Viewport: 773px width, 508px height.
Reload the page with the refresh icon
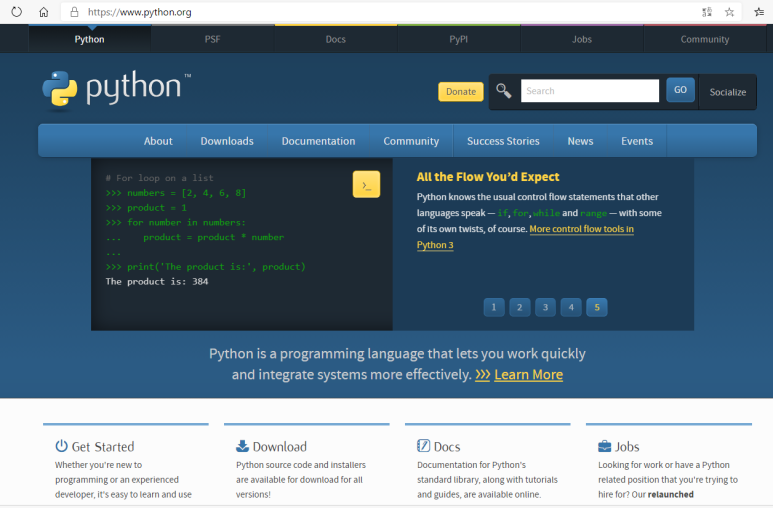[x=16, y=12]
